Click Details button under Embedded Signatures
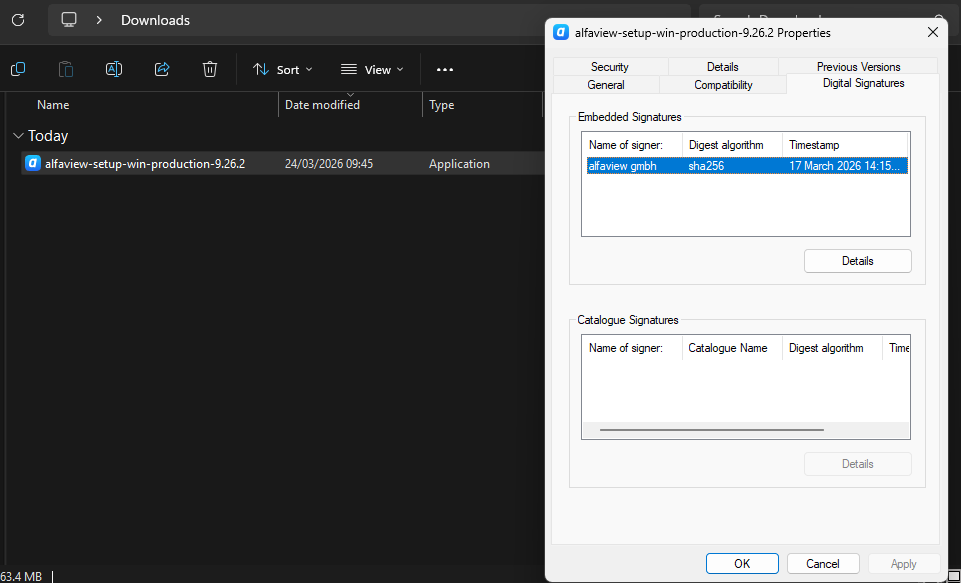 tap(857, 261)
